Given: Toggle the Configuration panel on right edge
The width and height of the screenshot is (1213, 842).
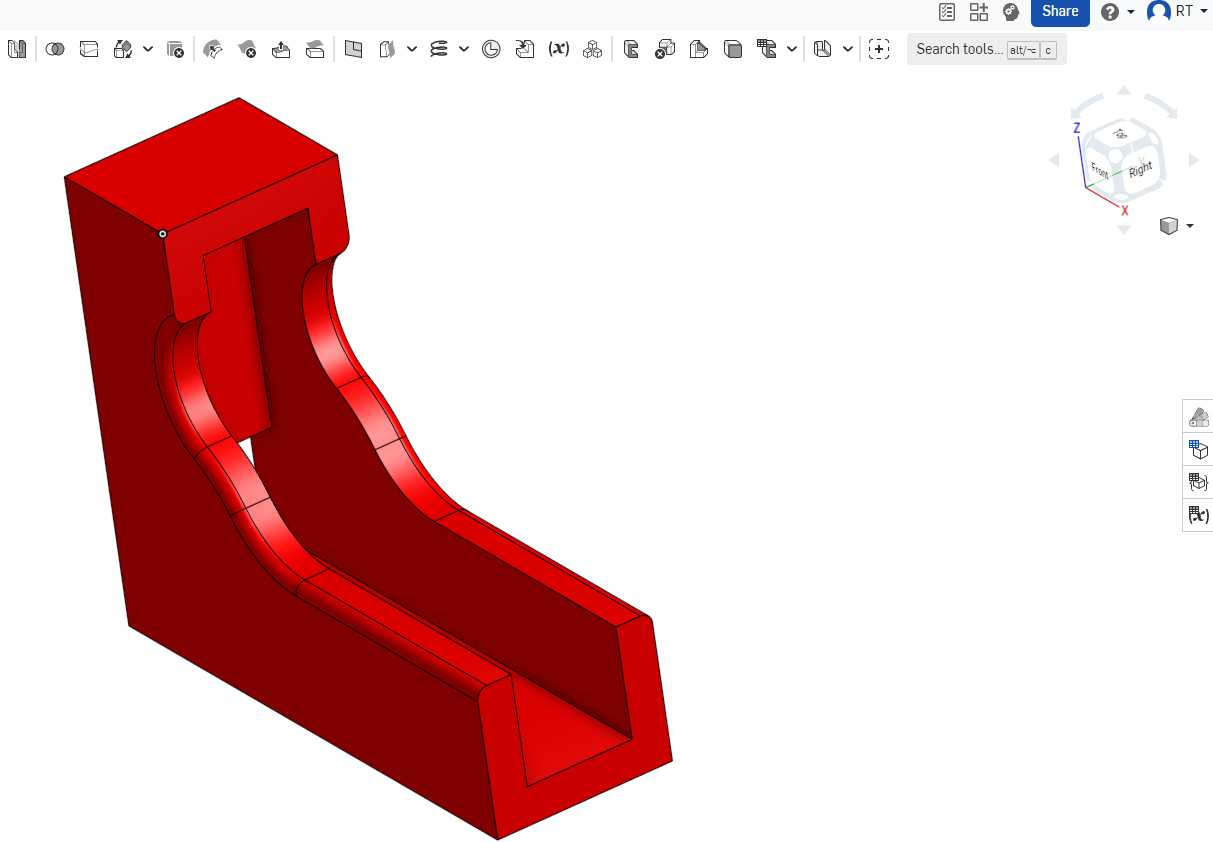Looking at the screenshot, I should pyautogui.click(x=1197, y=449).
